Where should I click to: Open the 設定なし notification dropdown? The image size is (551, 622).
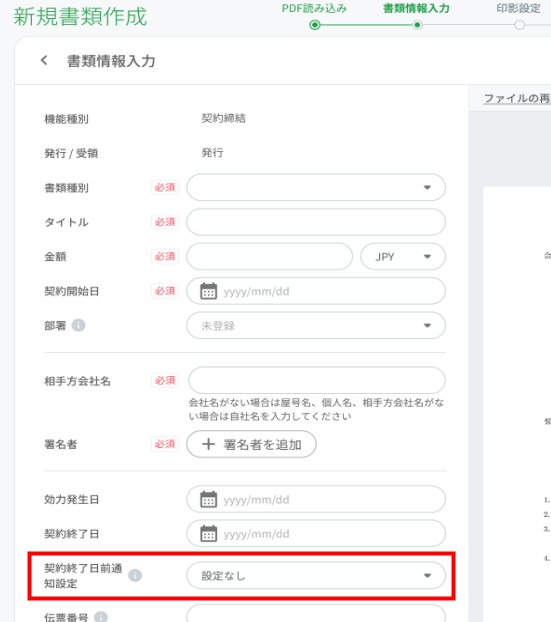click(316, 575)
